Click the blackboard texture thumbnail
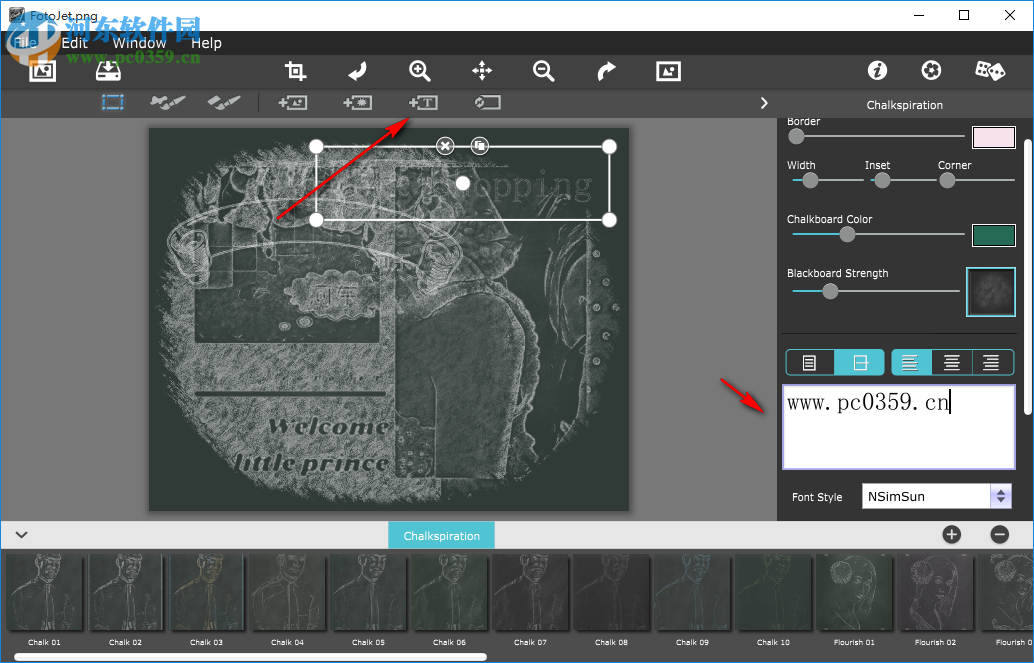The height and width of the screenshot is (663, 1034). point(990,292)
